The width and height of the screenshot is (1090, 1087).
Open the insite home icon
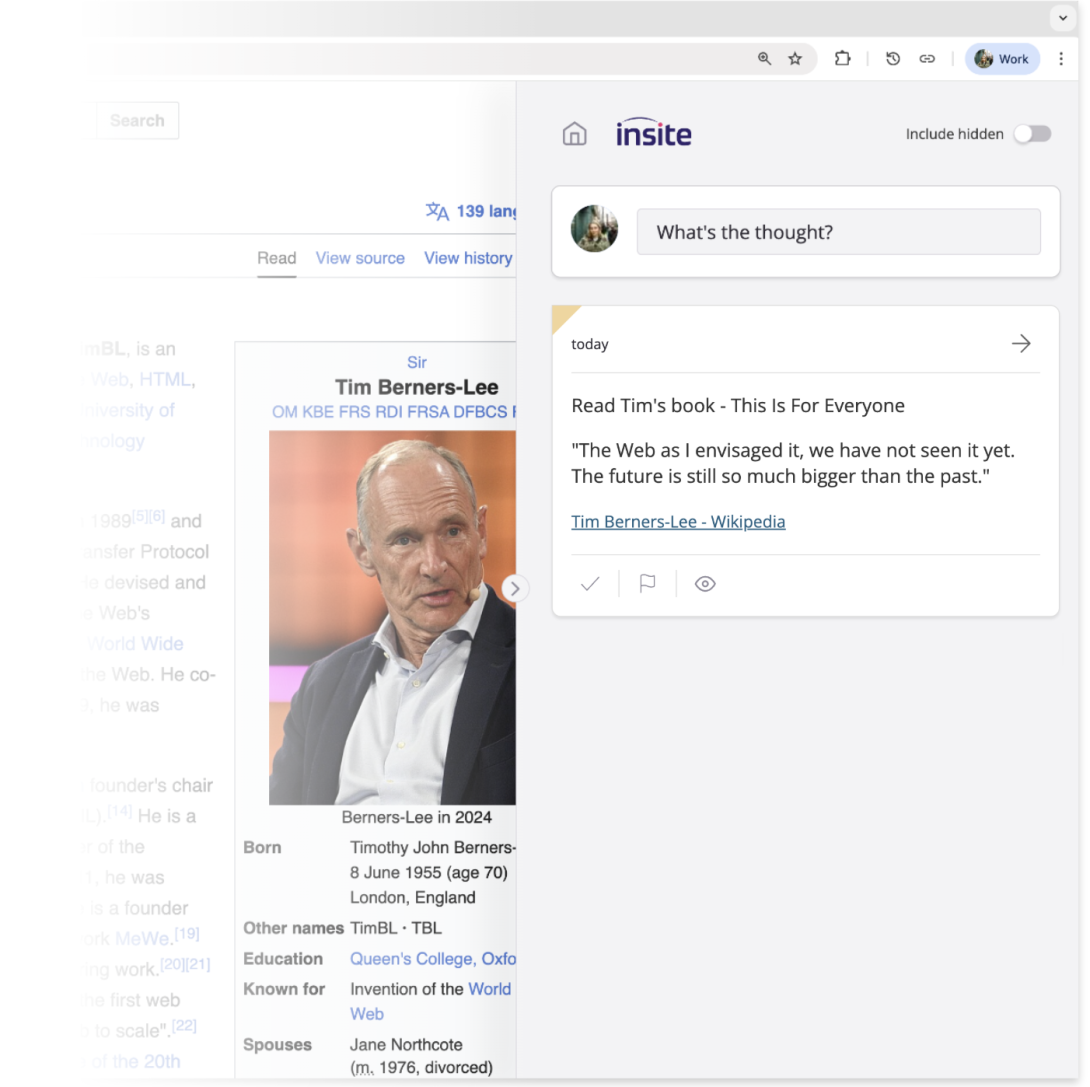pyautogui.click(x=574, y=133)
